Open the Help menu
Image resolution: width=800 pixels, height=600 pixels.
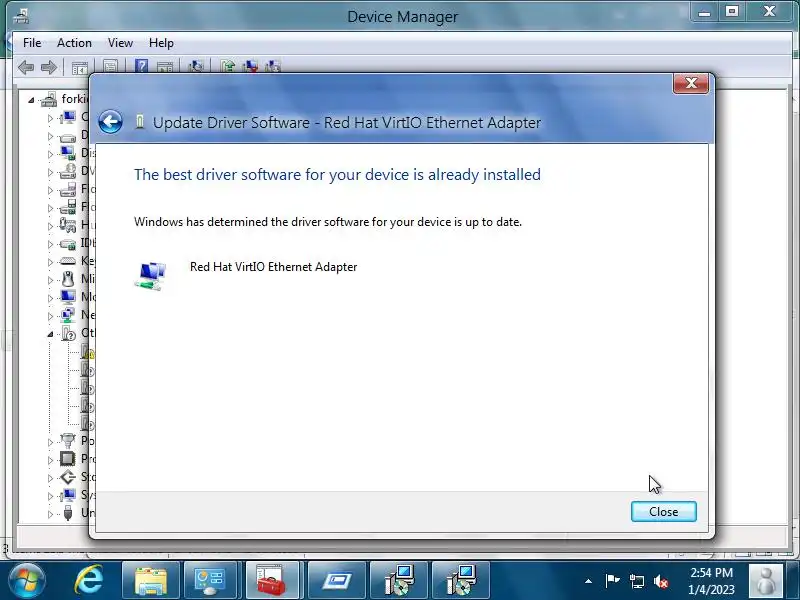(161, 43)
